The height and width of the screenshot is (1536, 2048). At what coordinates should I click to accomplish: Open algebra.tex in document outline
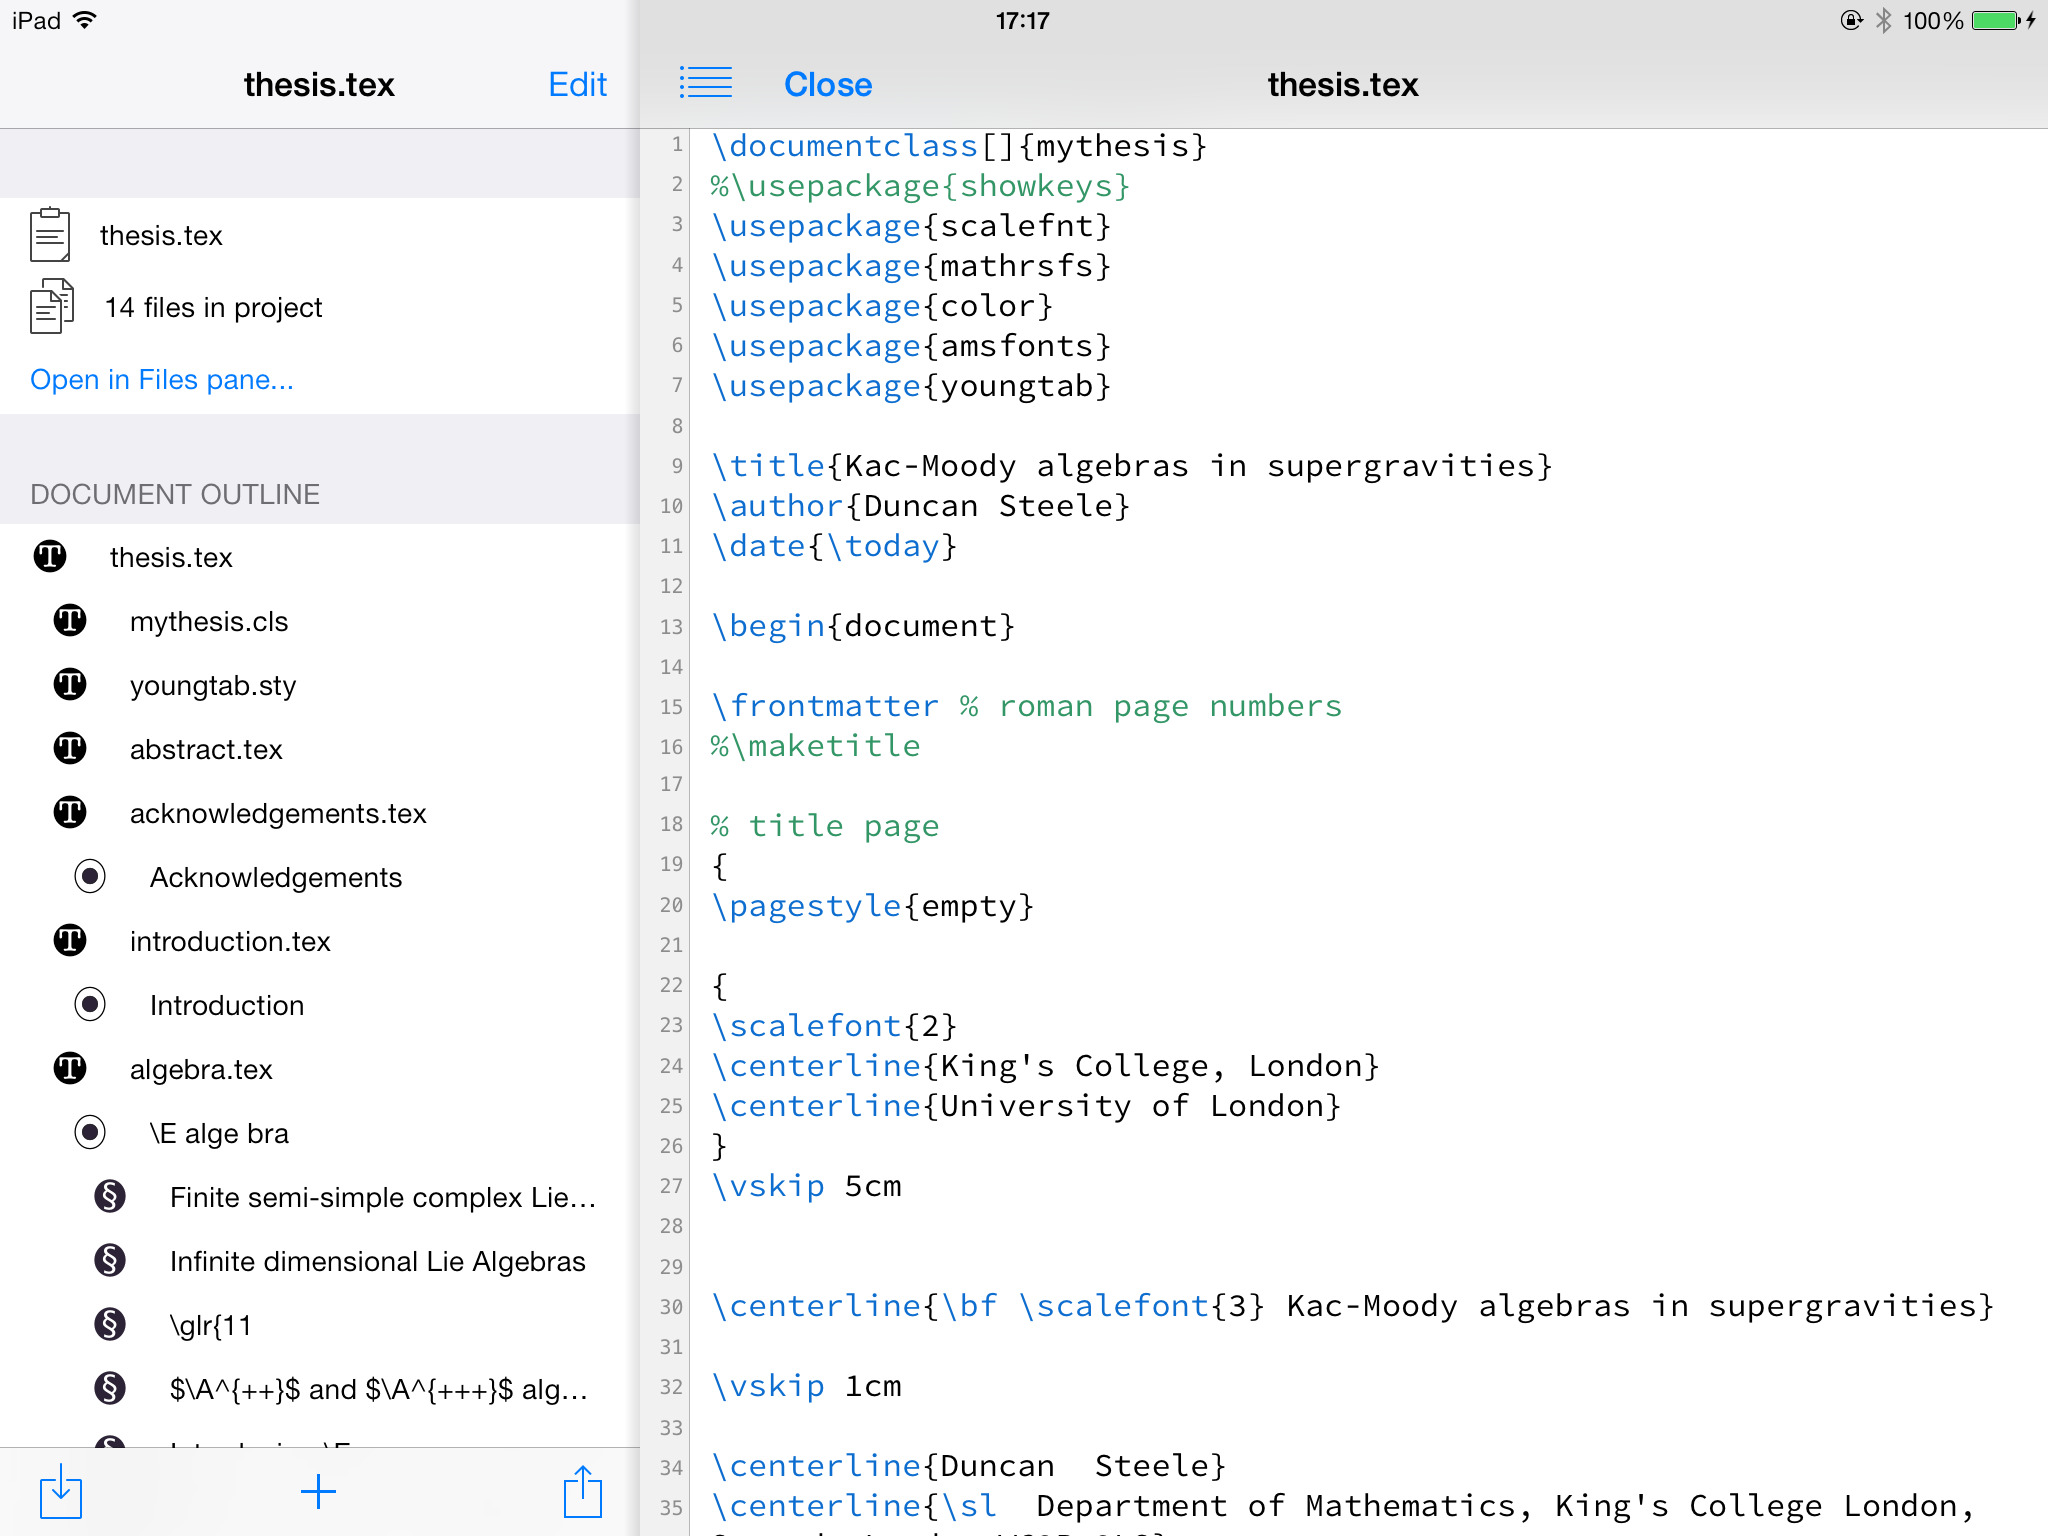click(201, 1069)
